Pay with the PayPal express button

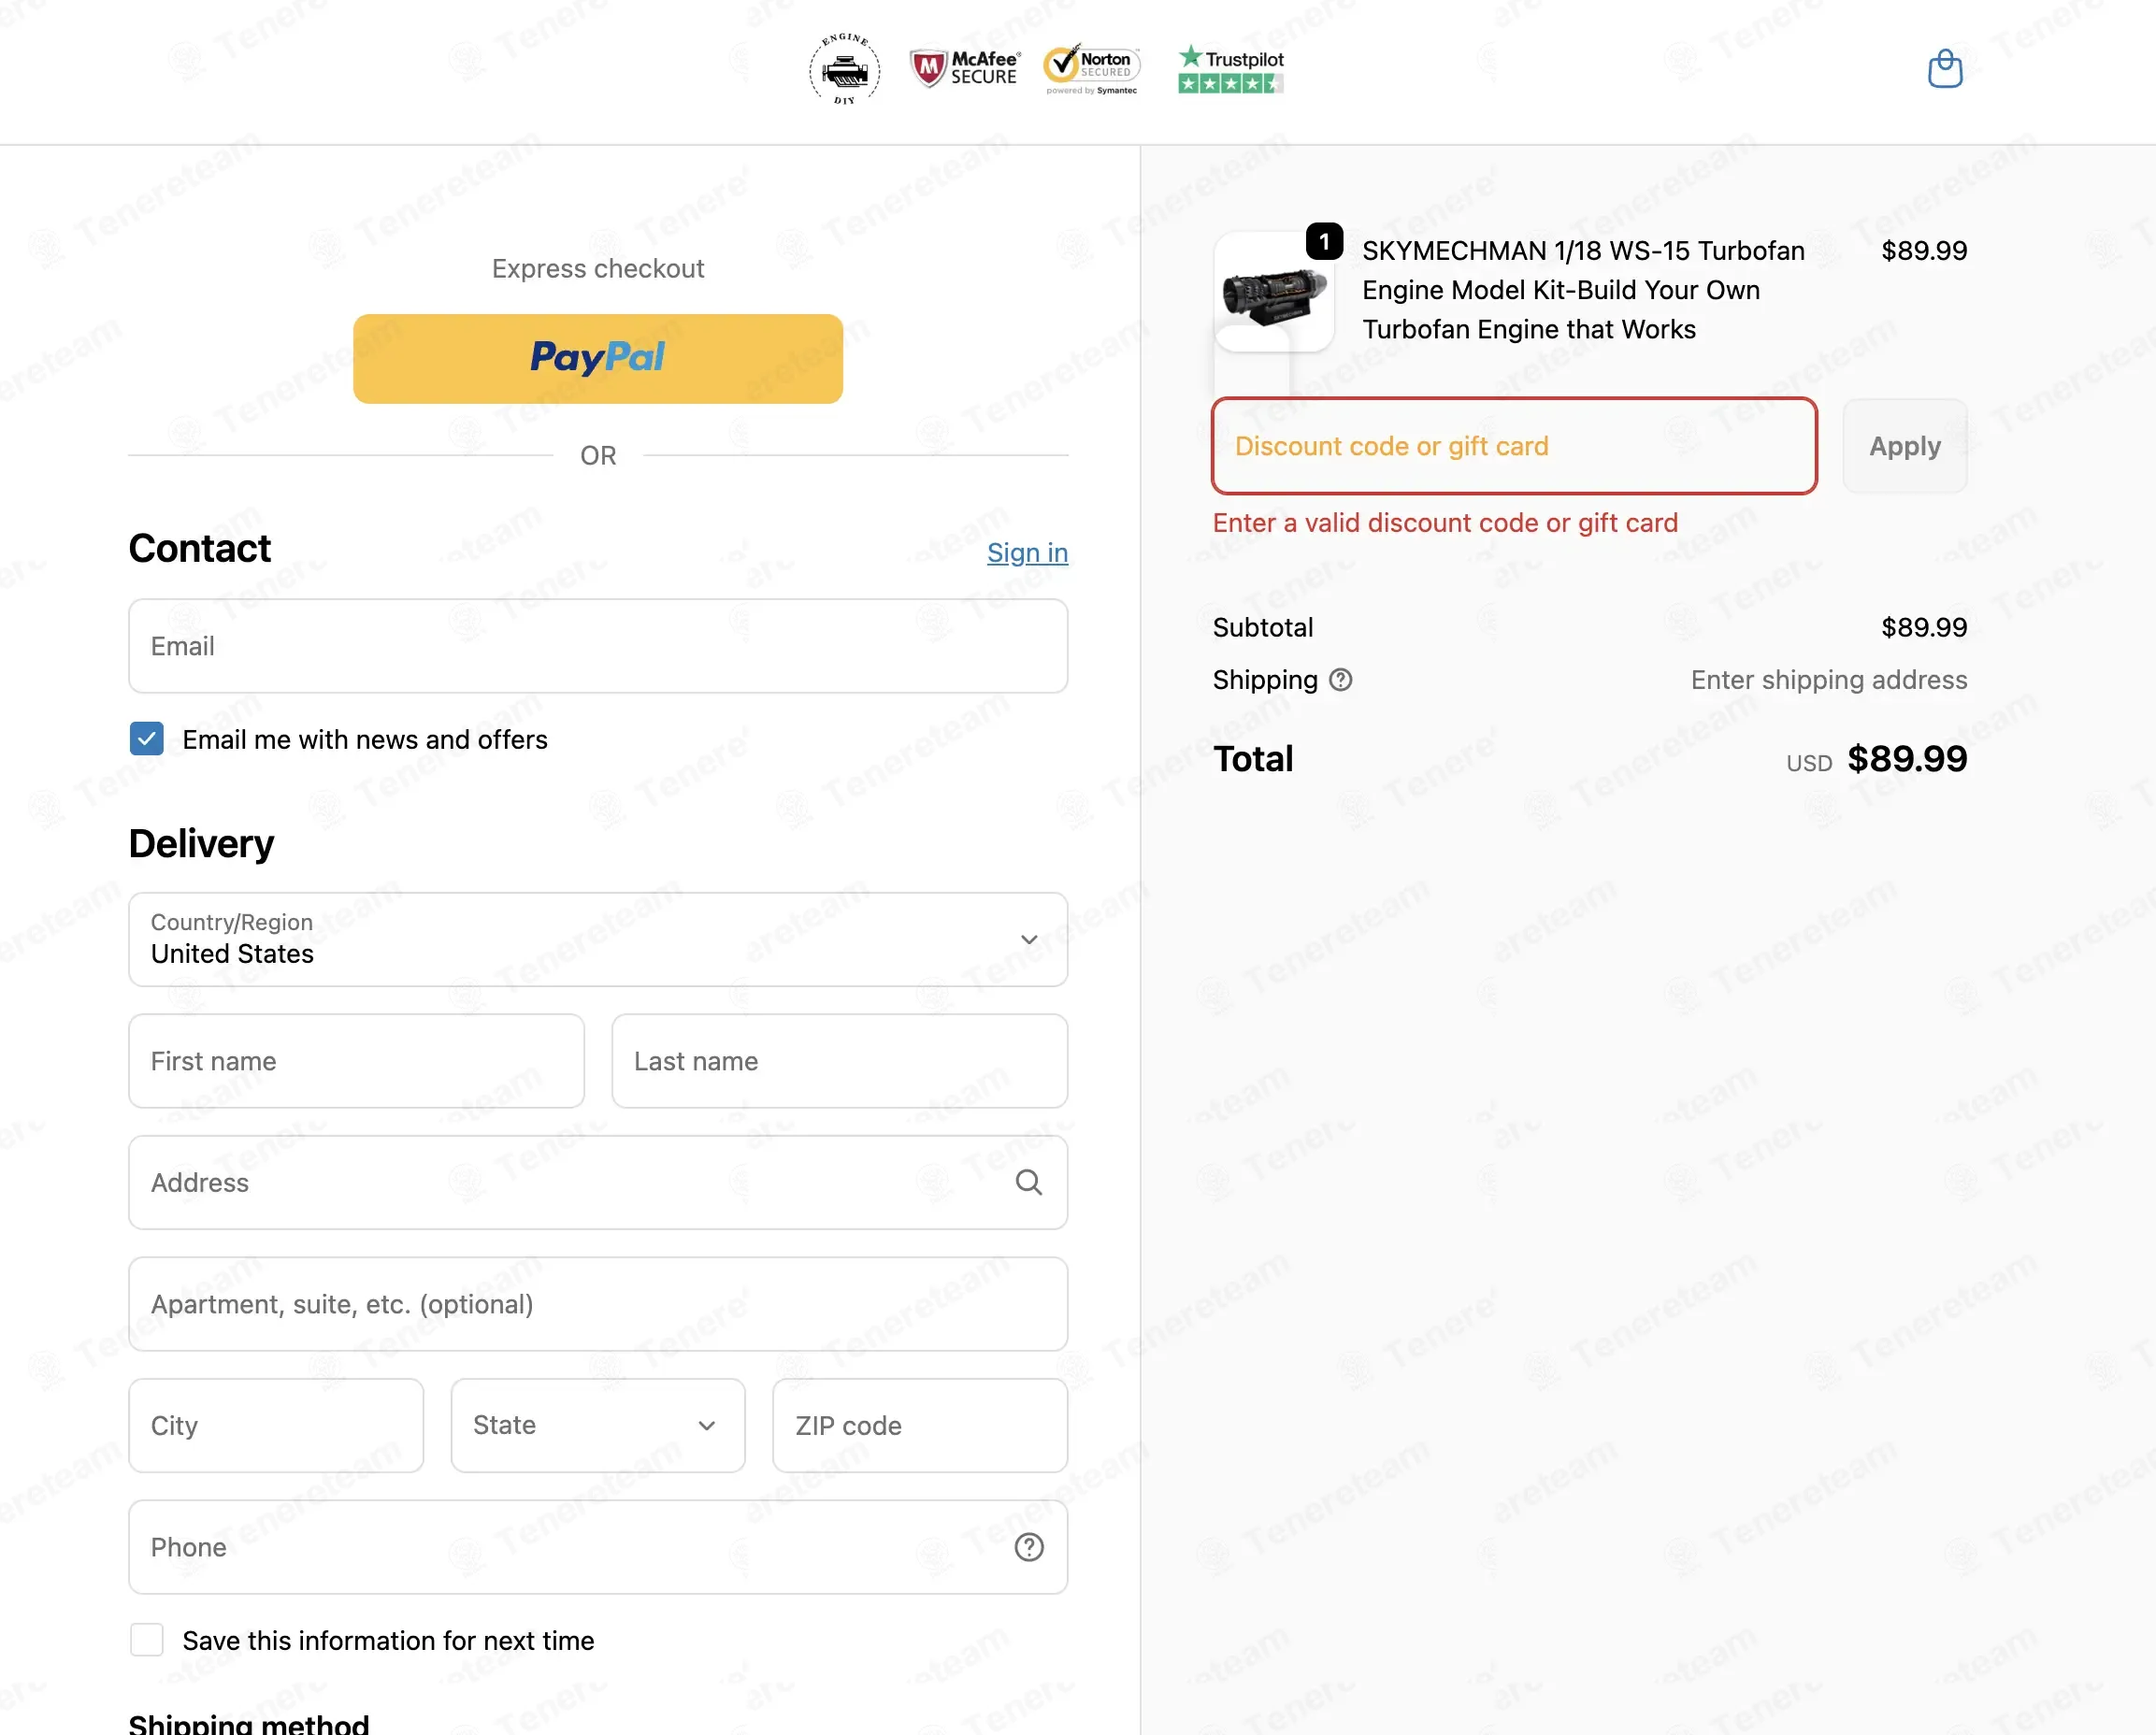click(598, 359)
